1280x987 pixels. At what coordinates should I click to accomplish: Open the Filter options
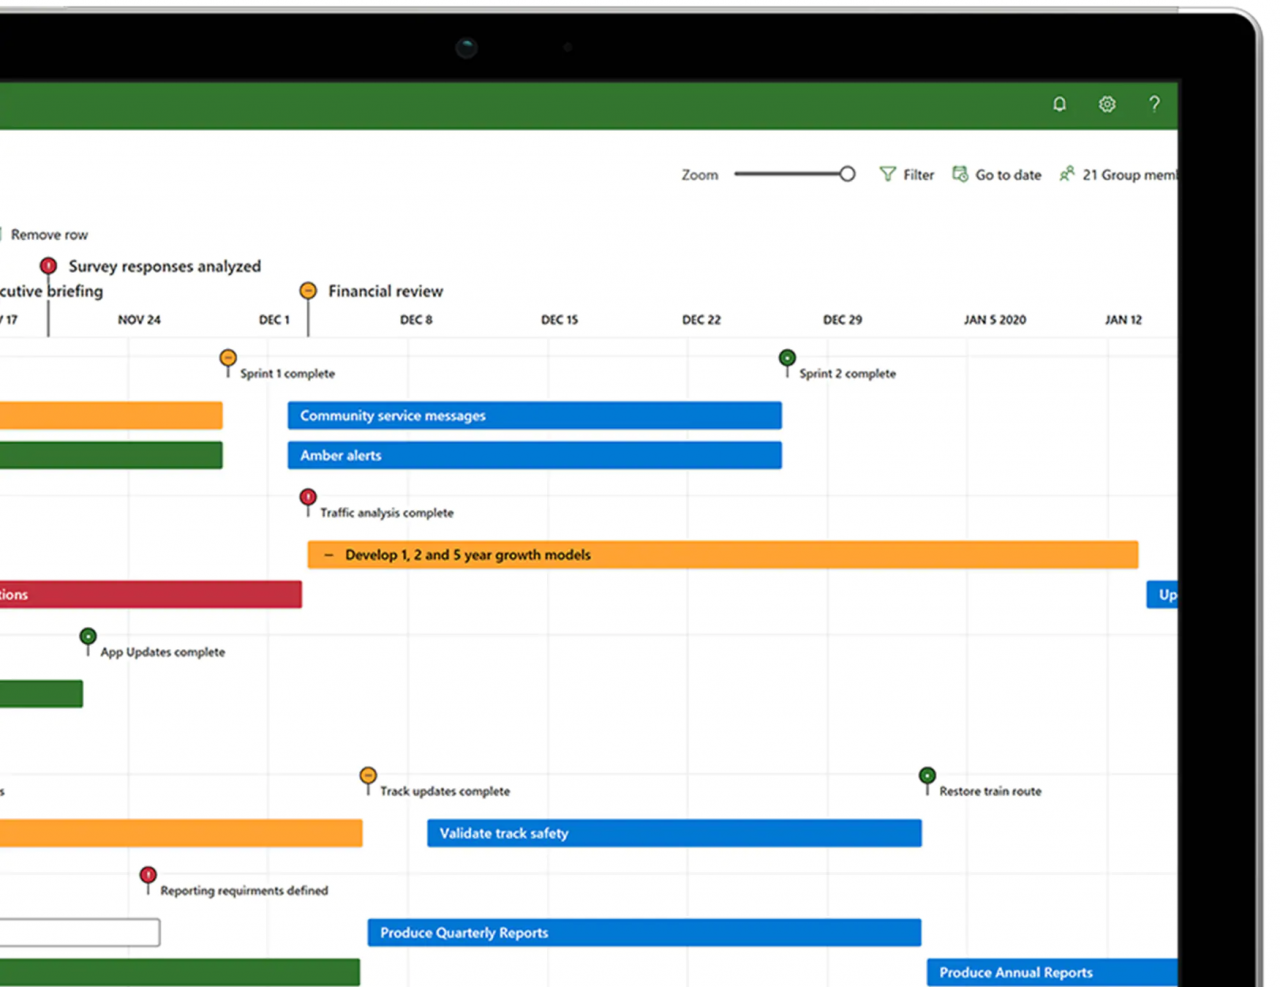click(x=906, y=174)
